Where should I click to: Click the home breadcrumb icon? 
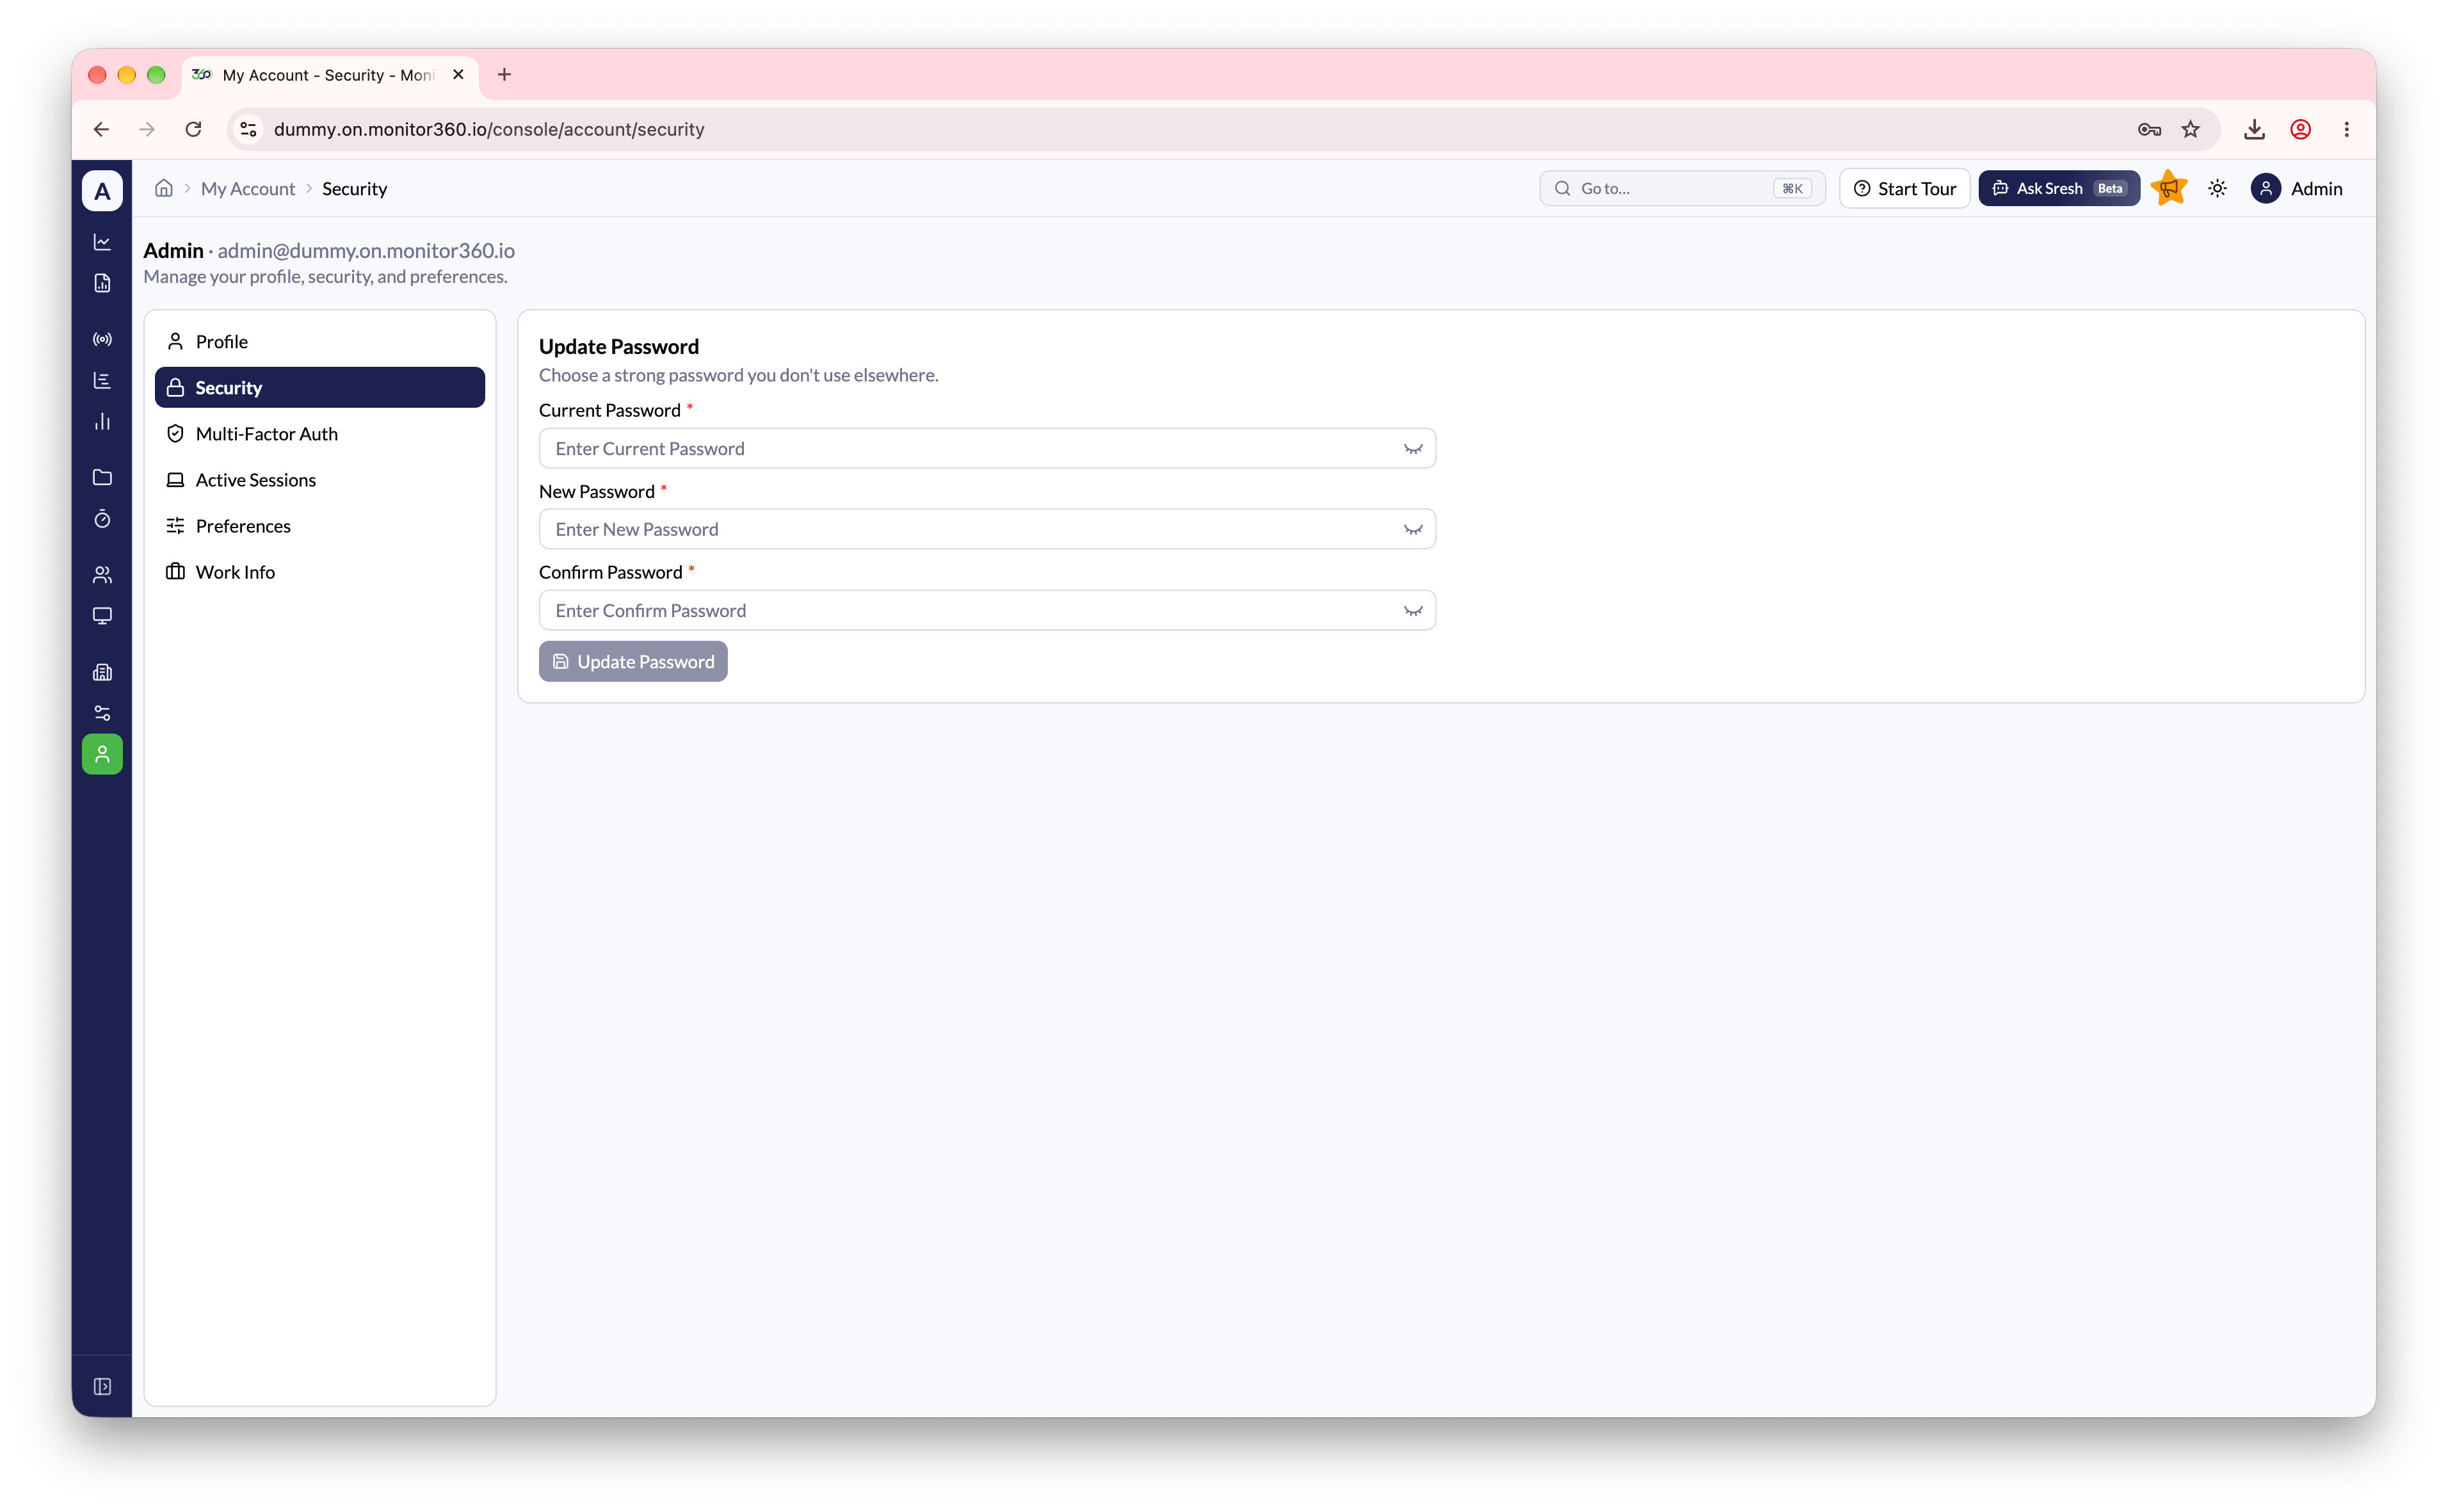164,188
